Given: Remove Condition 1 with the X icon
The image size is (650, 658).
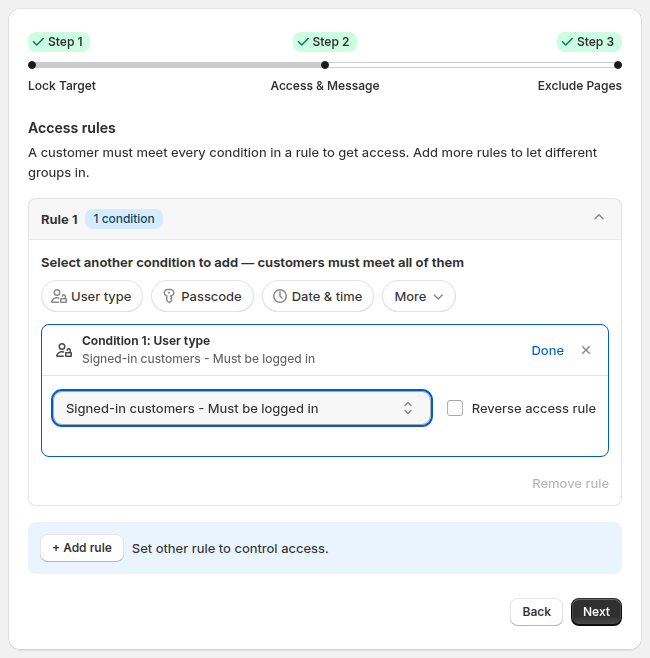Looking at the screenshot, I should (x=586, y=350).
